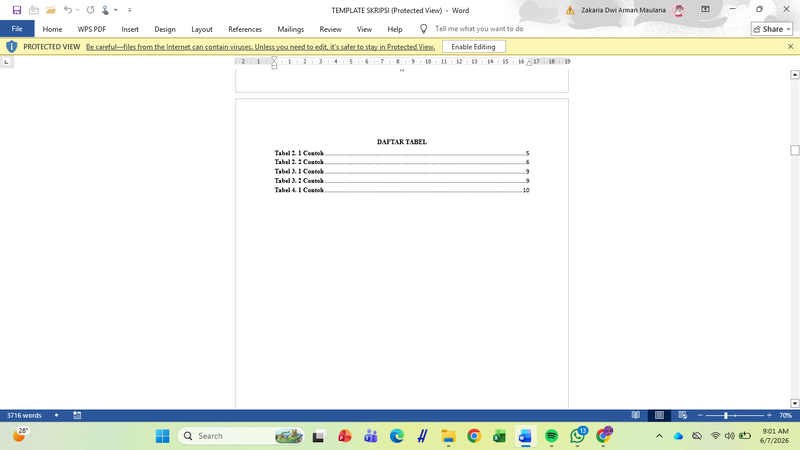Click the vertical scrollbar up arrow
This screenshot has height=450, width=800.
tap(794, 75)
